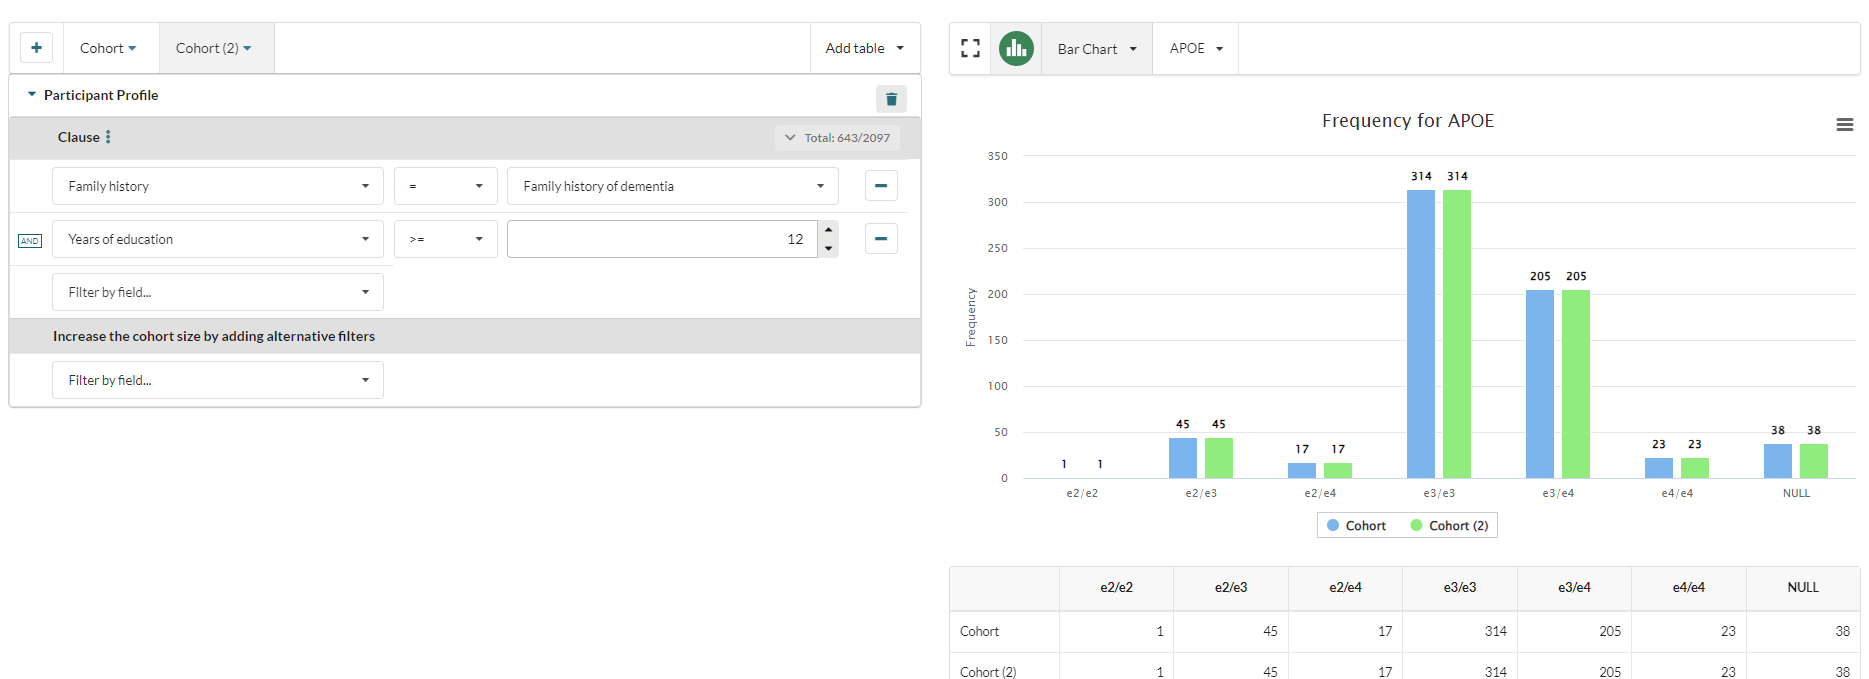
Task: Remove the Years of education filter row
Action: tap(880, 239)
